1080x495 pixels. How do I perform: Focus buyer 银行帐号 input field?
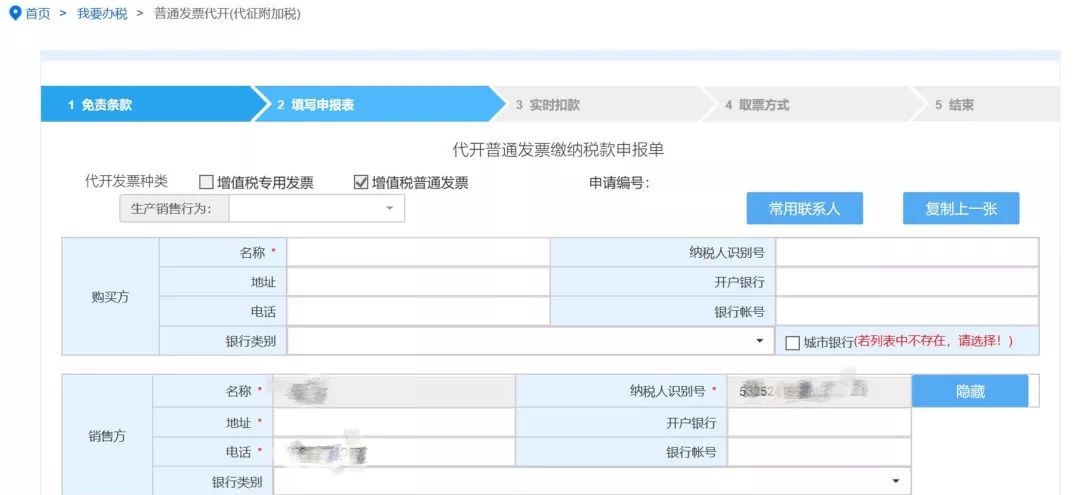[x=907, y=312]
